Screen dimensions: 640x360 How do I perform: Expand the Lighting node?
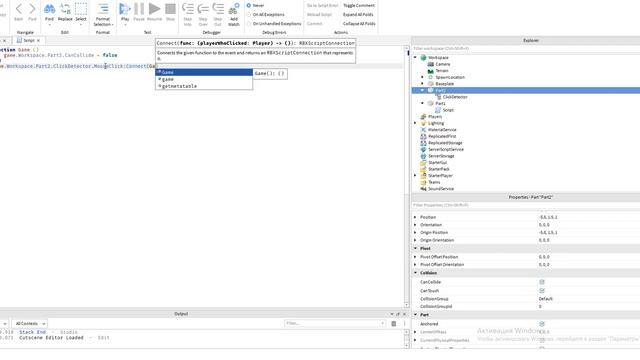[x=416, y=123]
